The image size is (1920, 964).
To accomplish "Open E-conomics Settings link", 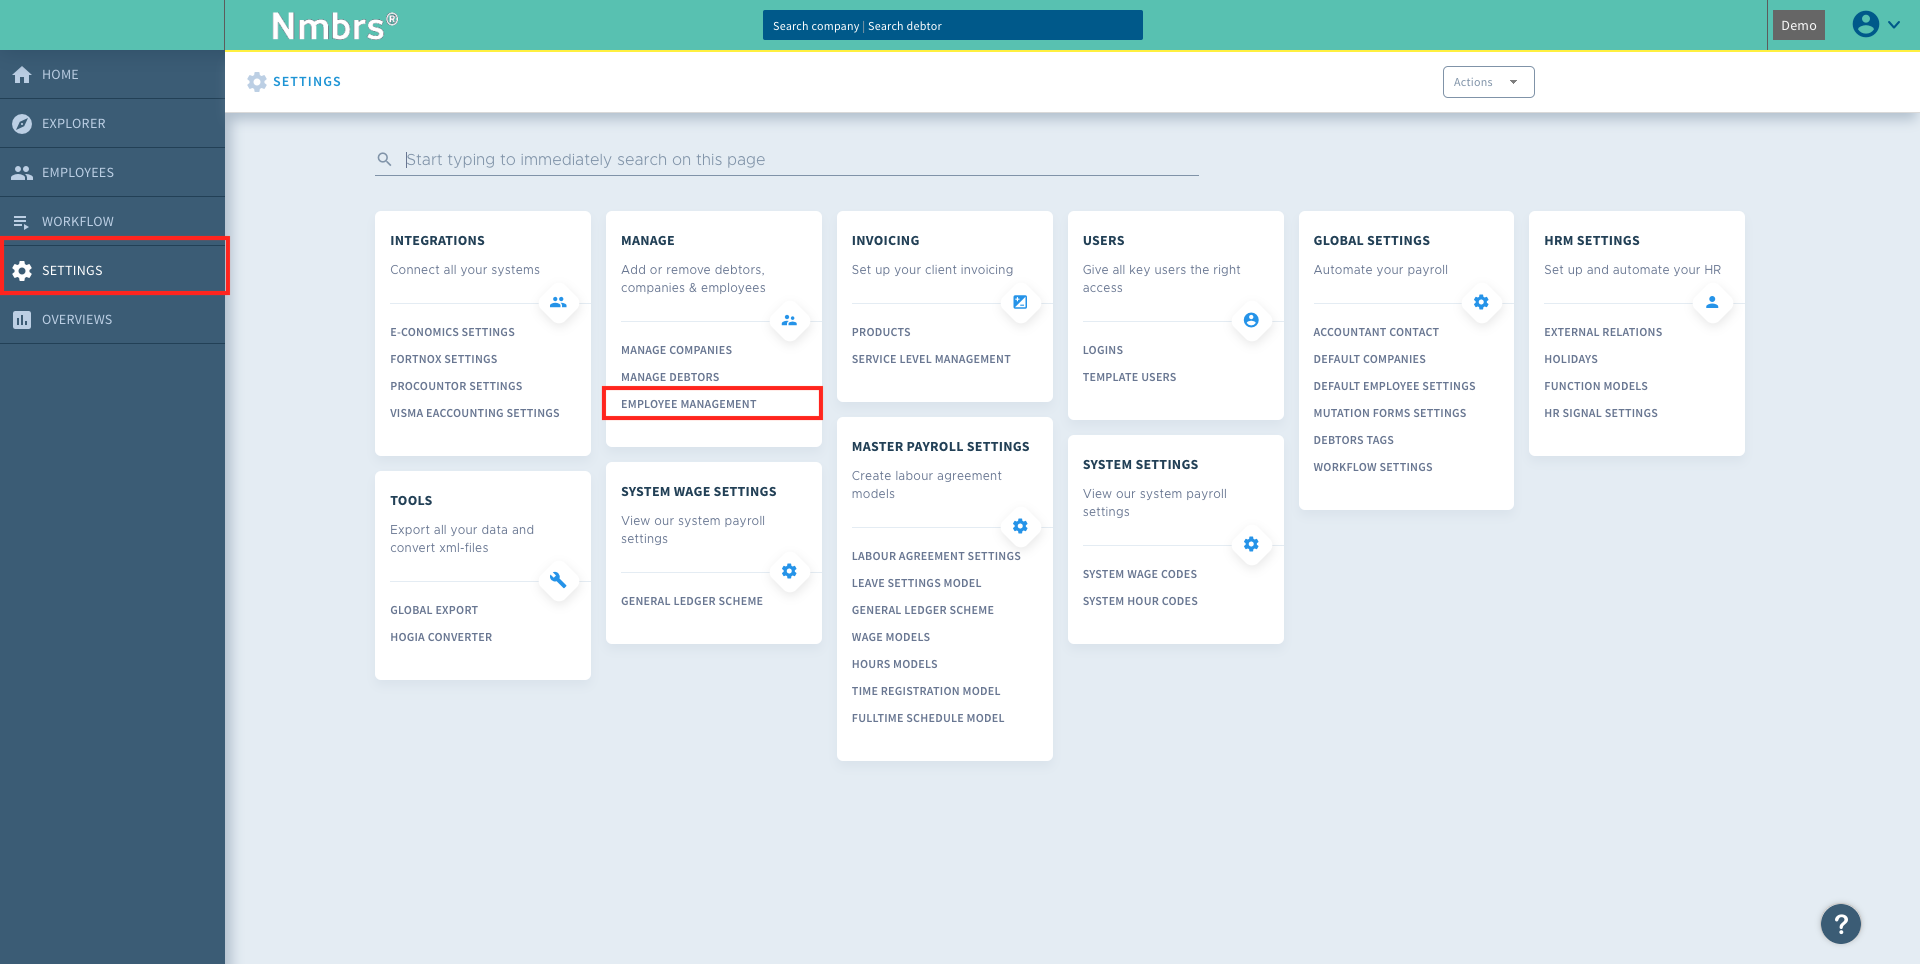I will [x=452, y=332].
